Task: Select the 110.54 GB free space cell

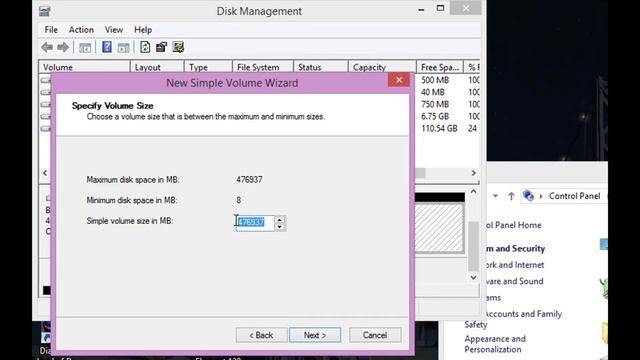Action: [x=439, y=128]
